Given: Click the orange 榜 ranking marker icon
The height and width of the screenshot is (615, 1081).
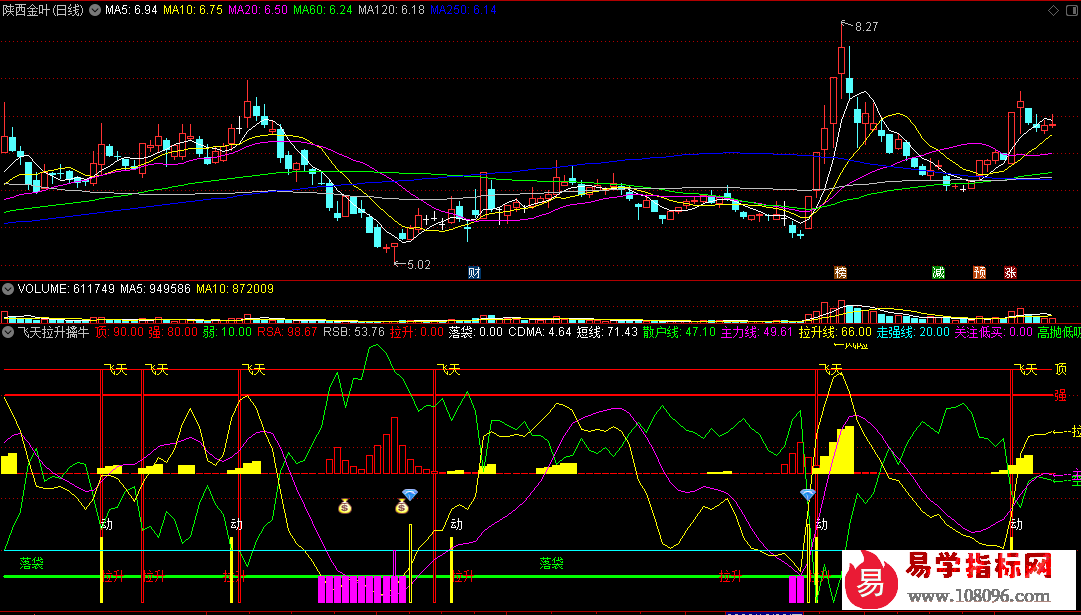Looking at the screenshot, I should [840, 272].
